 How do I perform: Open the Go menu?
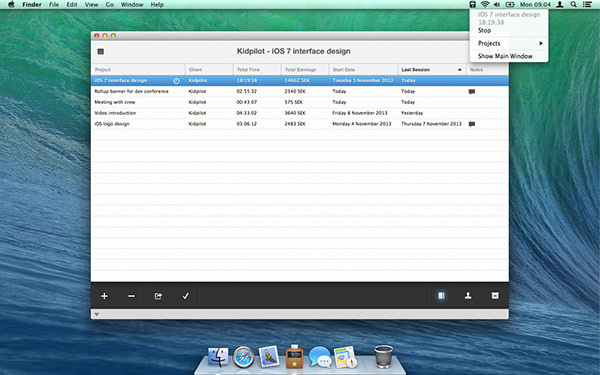click(109, 5)
